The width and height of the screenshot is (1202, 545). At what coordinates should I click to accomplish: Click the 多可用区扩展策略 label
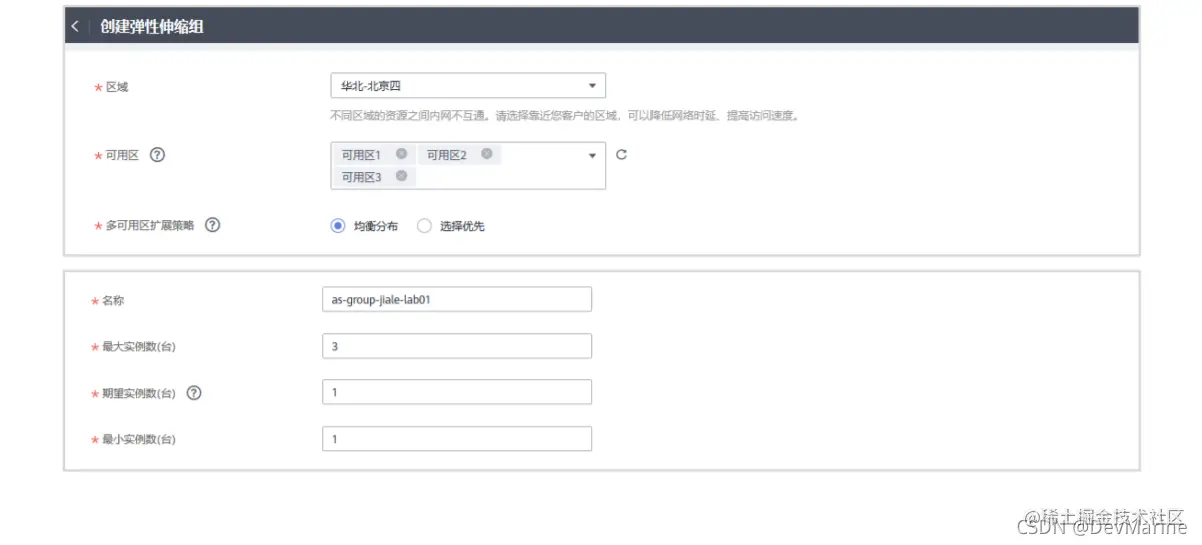pyautogui.click(x=150, y=226)
